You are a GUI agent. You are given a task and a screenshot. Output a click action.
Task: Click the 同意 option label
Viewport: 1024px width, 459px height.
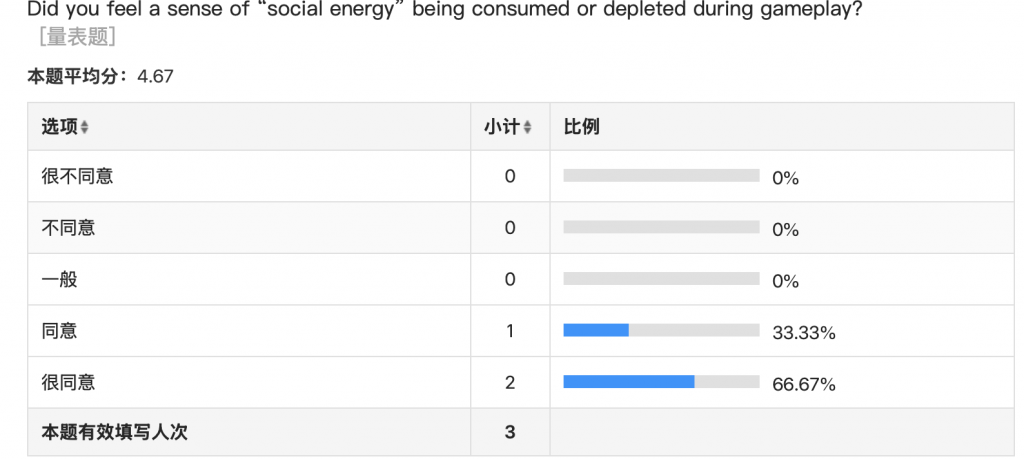59,331
